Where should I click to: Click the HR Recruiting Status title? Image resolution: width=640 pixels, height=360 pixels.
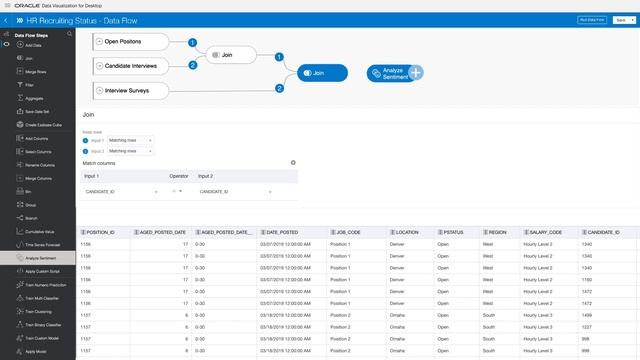point(82,20)
